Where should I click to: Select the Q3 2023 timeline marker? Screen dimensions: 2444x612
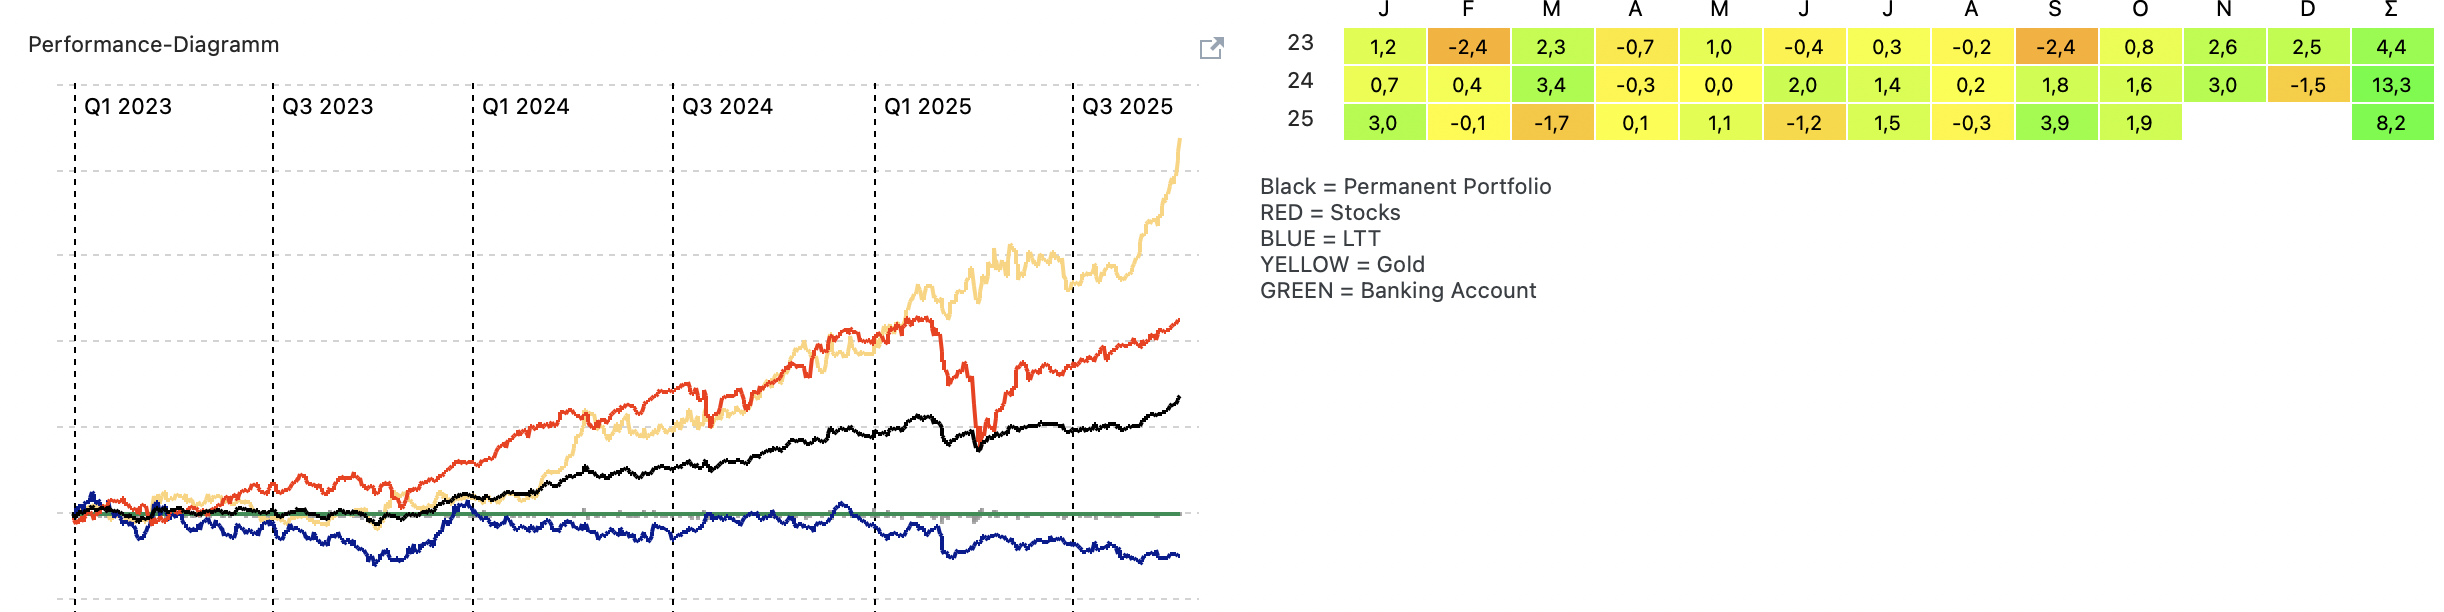click(x=327, y=107)
